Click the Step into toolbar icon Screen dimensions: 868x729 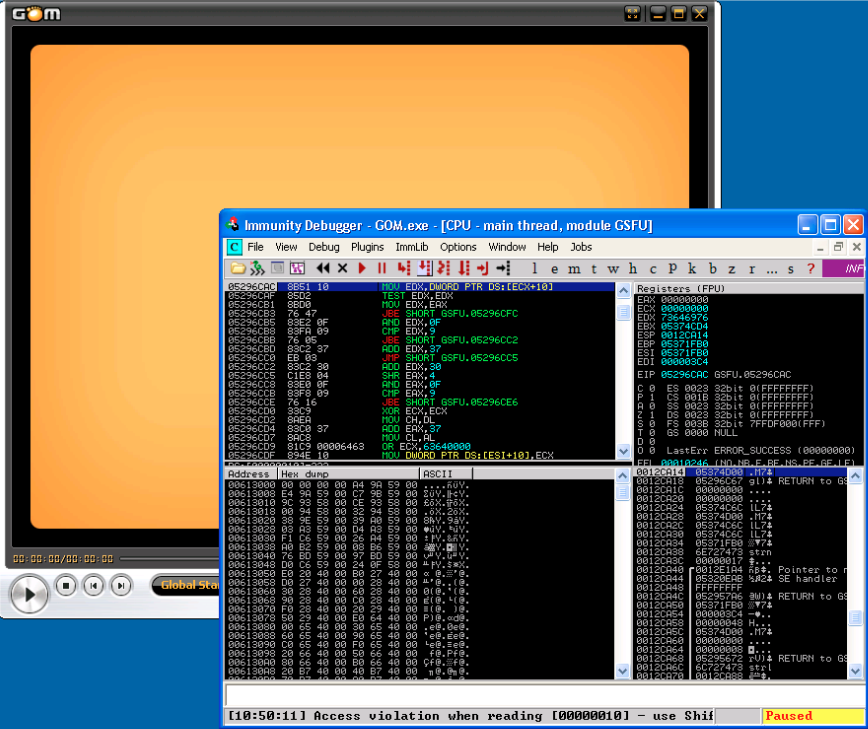pos(404,268)
